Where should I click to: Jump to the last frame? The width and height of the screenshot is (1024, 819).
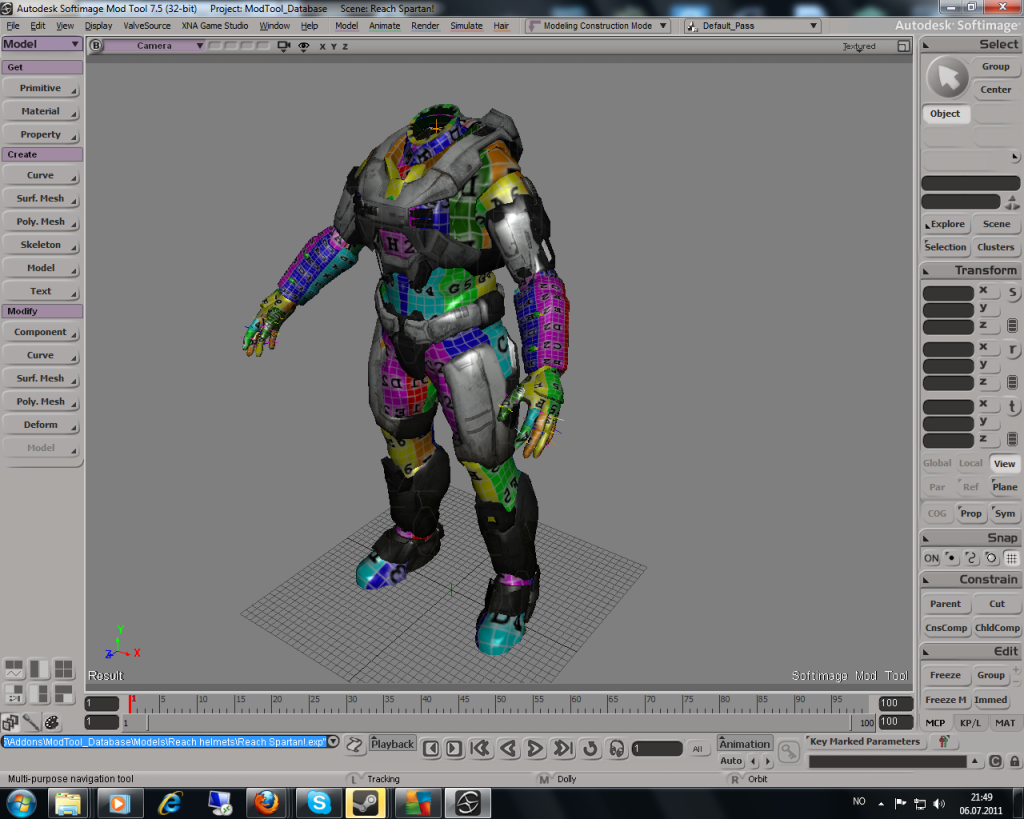563,748
